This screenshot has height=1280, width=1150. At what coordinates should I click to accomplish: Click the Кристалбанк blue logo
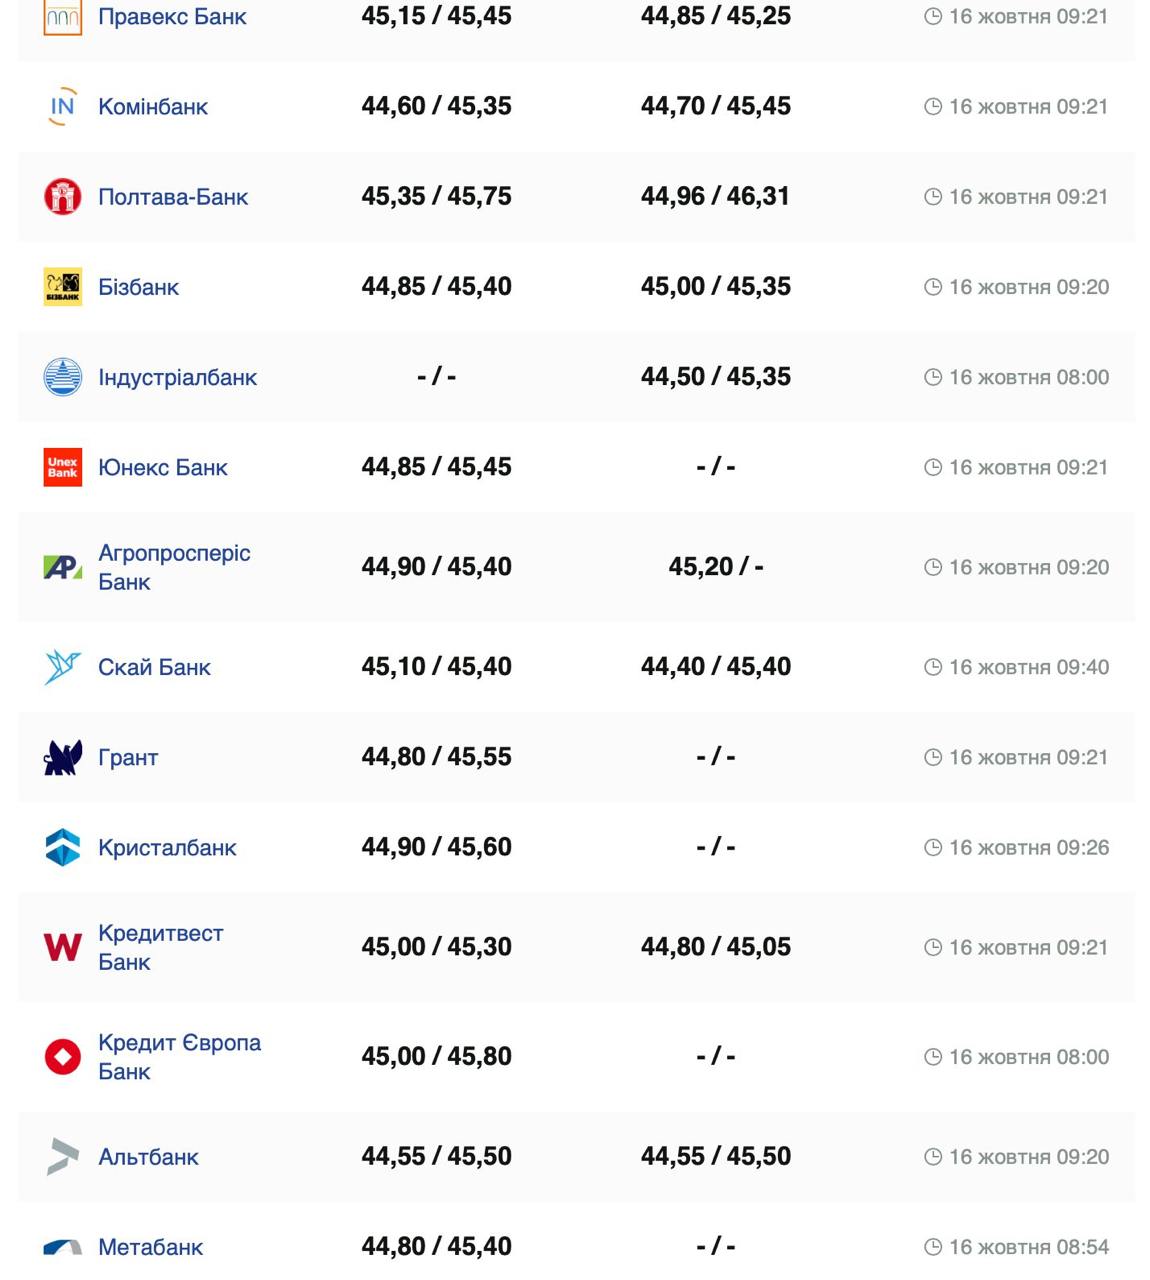[62, 847]
